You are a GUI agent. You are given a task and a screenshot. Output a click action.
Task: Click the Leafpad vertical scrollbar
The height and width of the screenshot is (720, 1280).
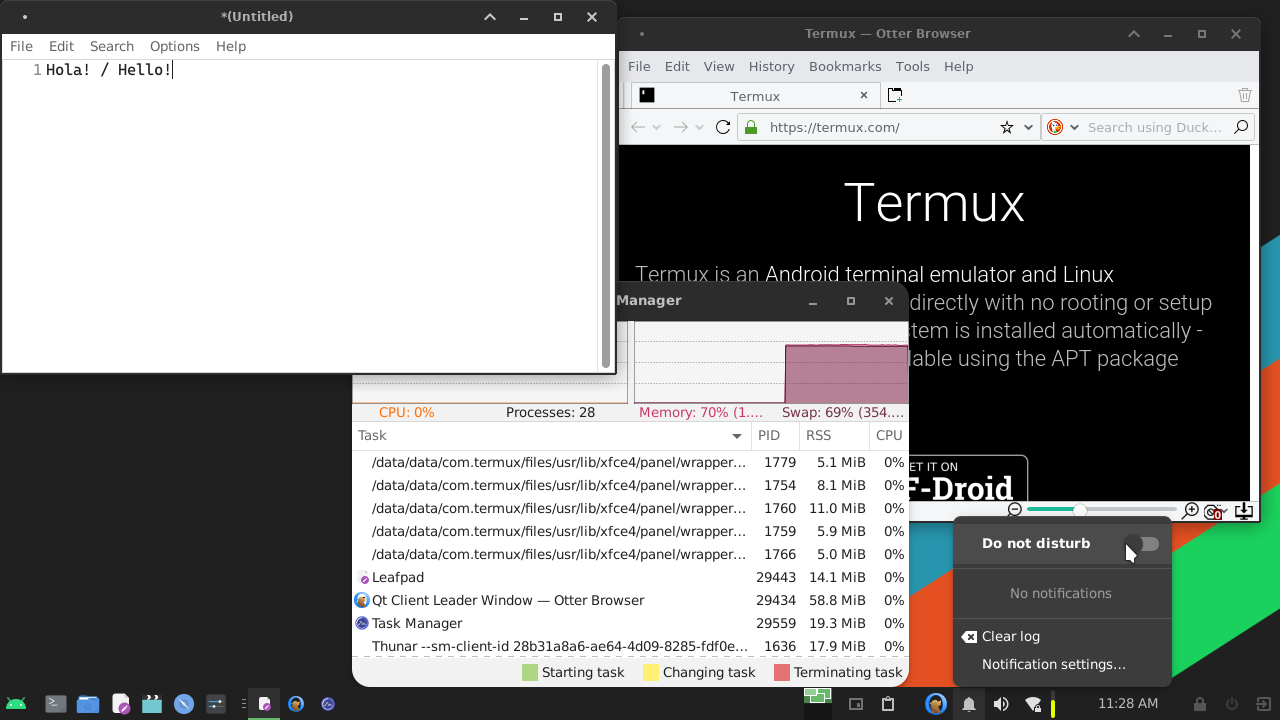(606, 216)
